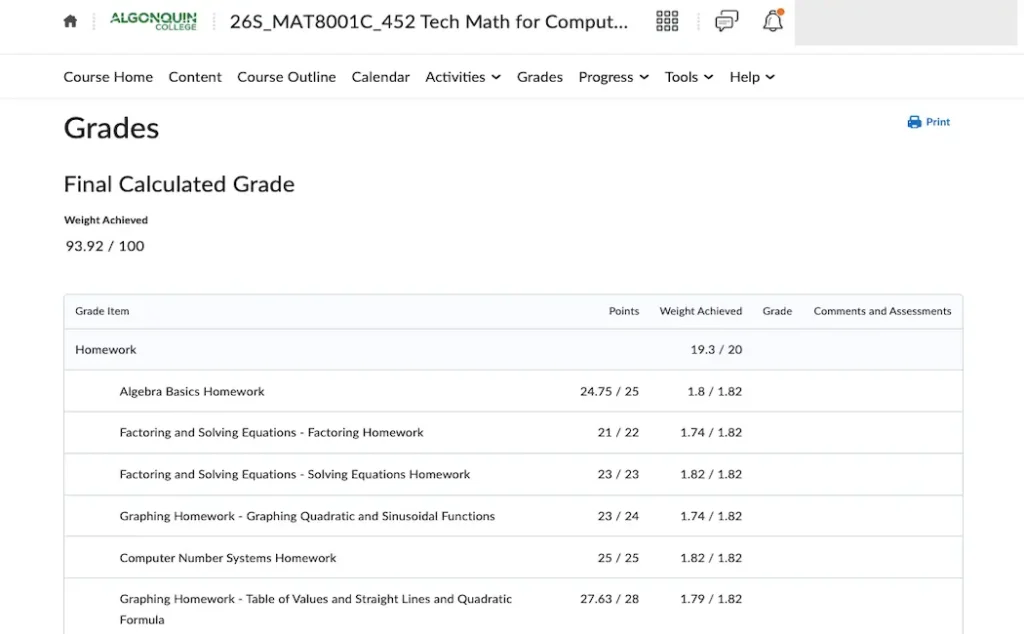Select Solving Equations Homework grade item
This screenshot has width=1024, height=634.
coord(295,475)
